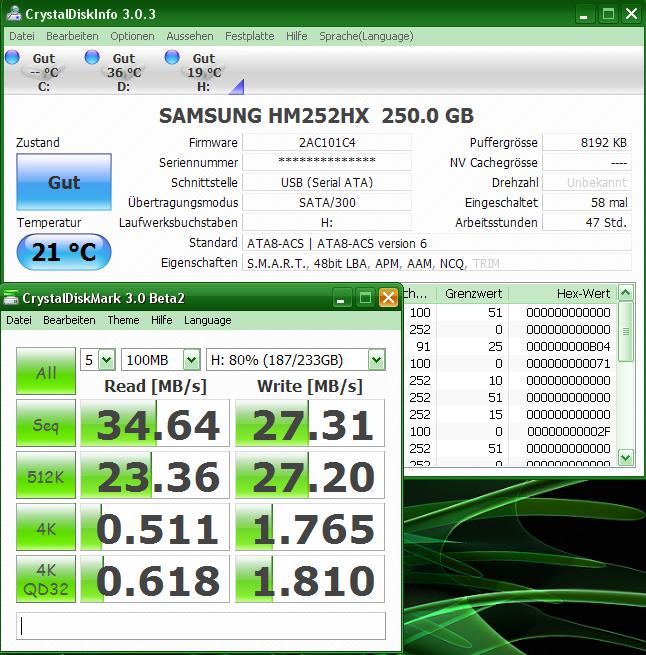Open Sprache(Language) menu
This screenshot has height=655, width=646.
366,36
